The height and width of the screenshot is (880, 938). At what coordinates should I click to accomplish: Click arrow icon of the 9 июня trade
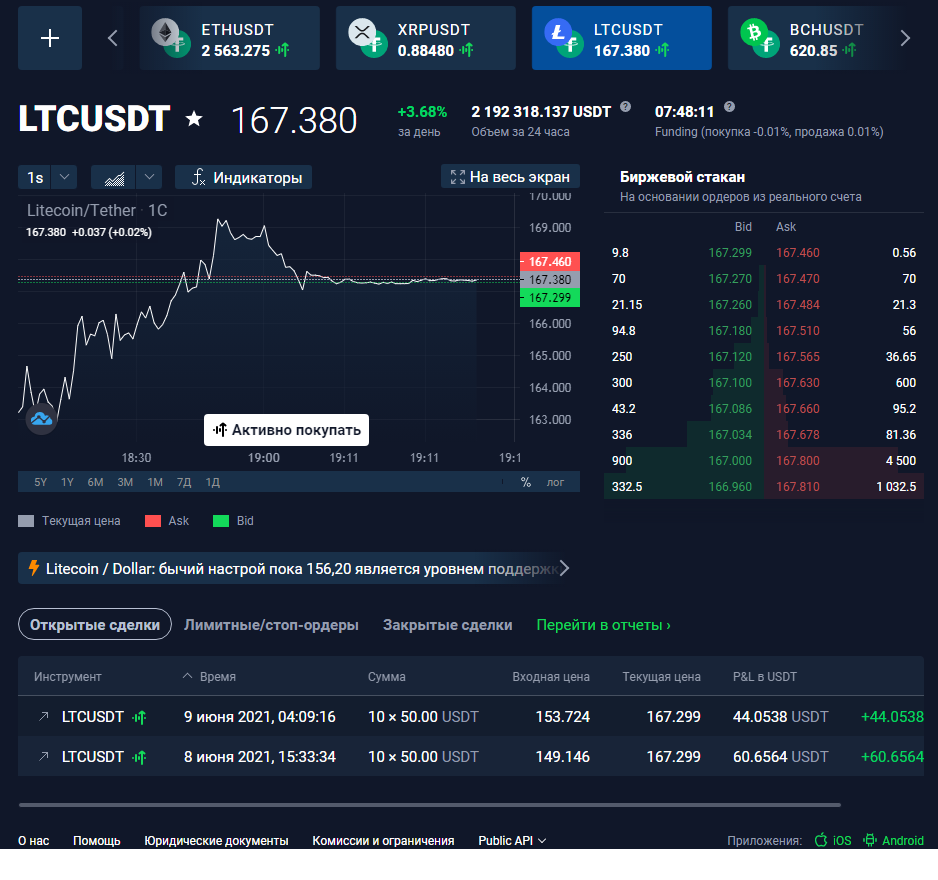[x=44, y=716]
